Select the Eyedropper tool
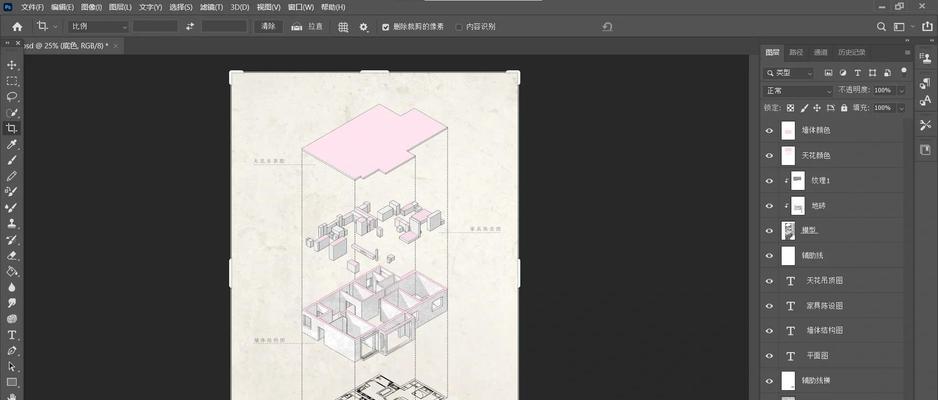Image resolution: width=938 pixels, height=400 pixels. point(11,144)
